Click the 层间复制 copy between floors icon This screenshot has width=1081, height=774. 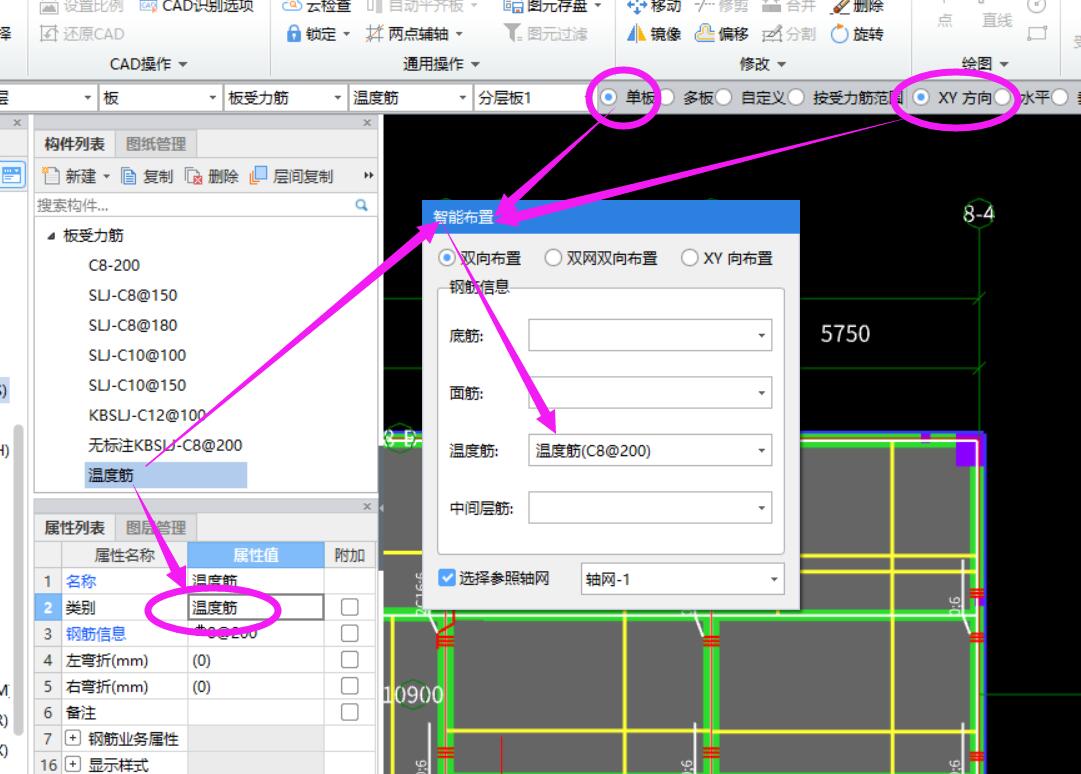coord(258,176)
